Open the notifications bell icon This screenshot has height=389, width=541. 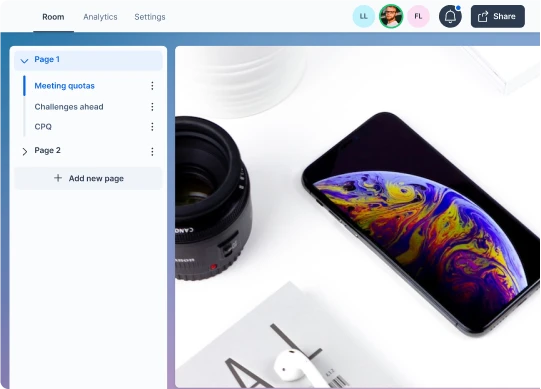(x=450, y=16)
